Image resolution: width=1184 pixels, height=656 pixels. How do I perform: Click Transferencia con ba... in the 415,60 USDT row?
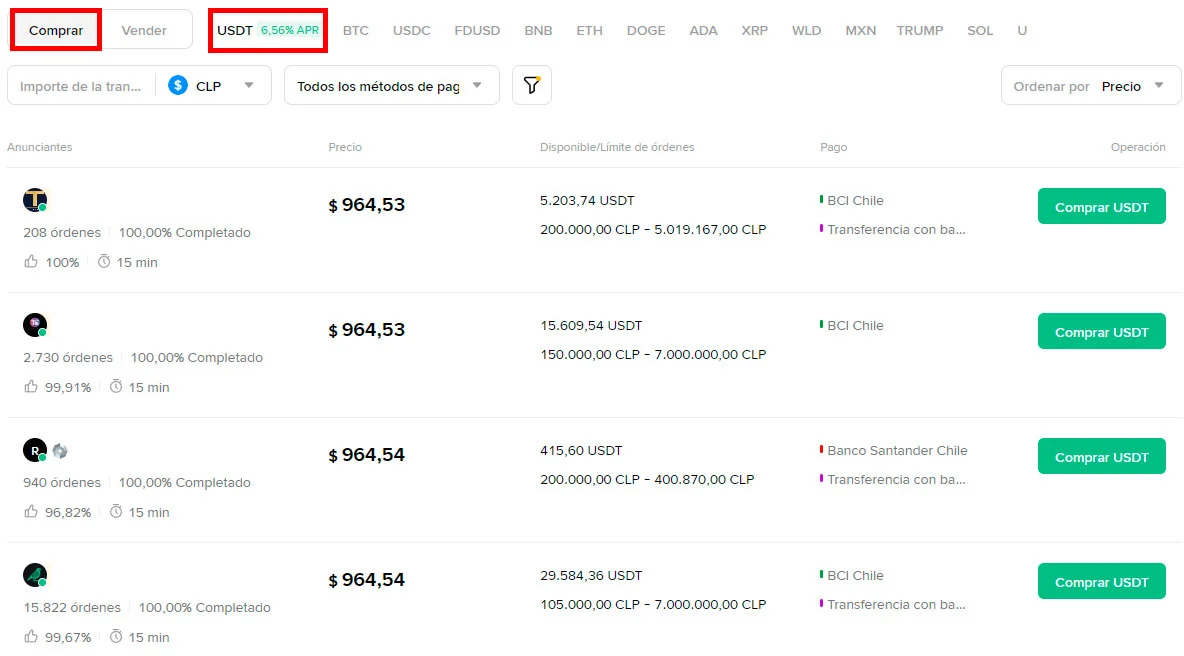point(896,479)
